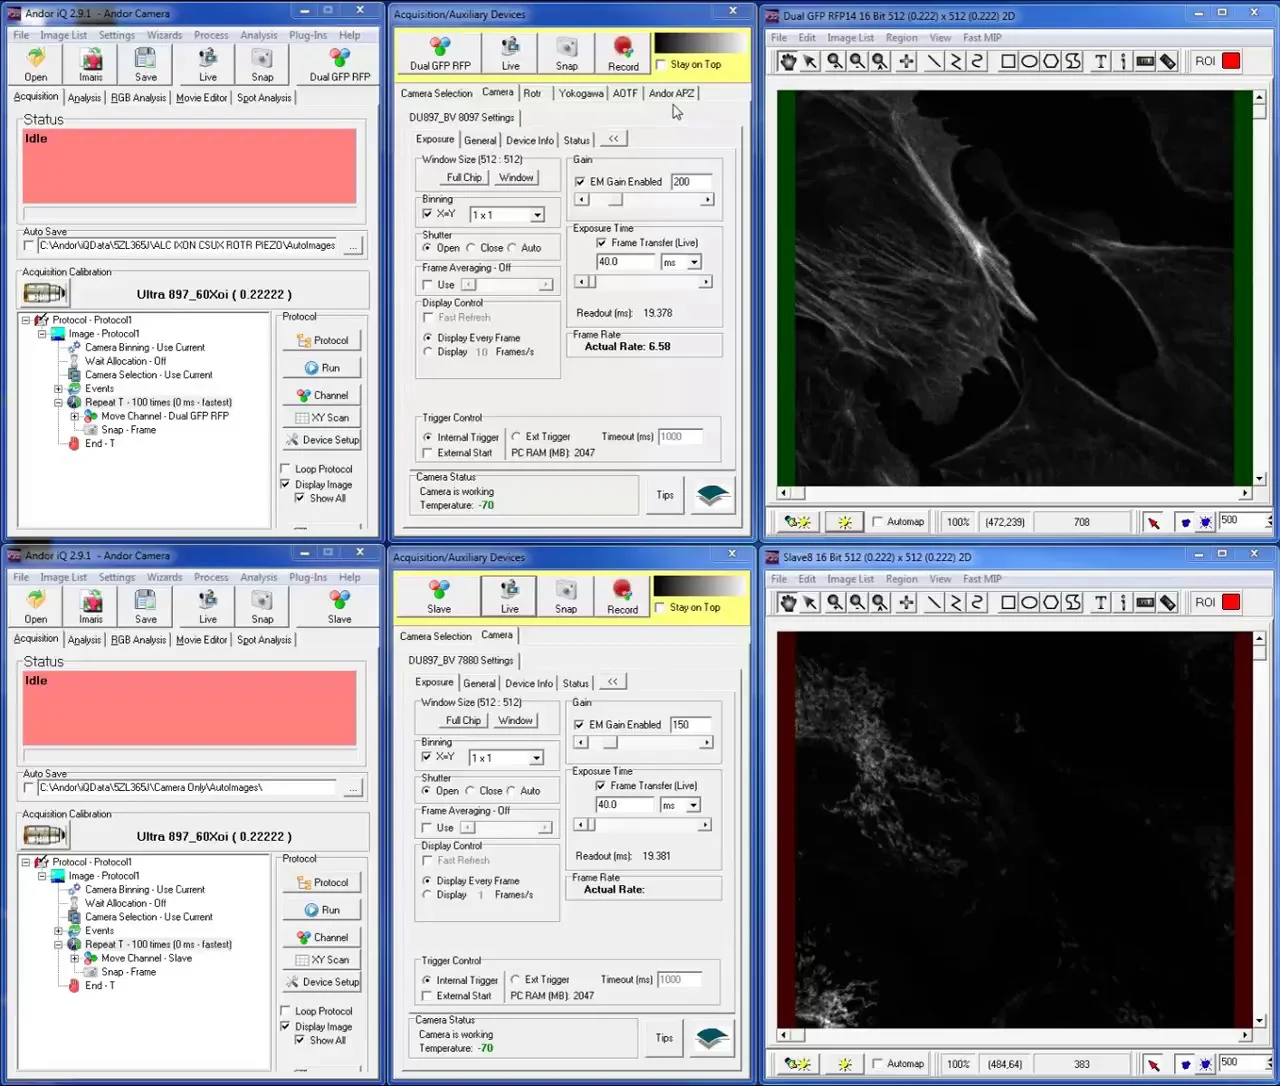The width and height of the screenshot is (1280, 1086).
Task: Open Fast MIP menu in Slave8 image window
Action: click(982, 579)
